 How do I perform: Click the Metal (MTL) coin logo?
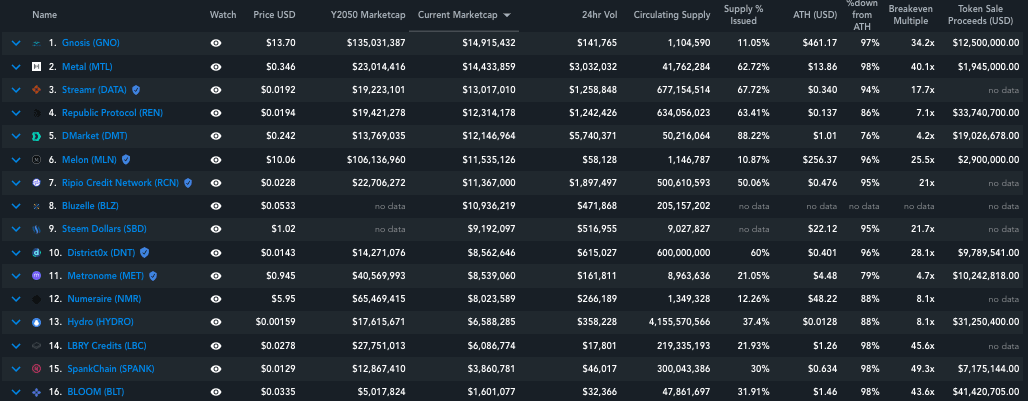pyautogui.click(x=37, y=67)
